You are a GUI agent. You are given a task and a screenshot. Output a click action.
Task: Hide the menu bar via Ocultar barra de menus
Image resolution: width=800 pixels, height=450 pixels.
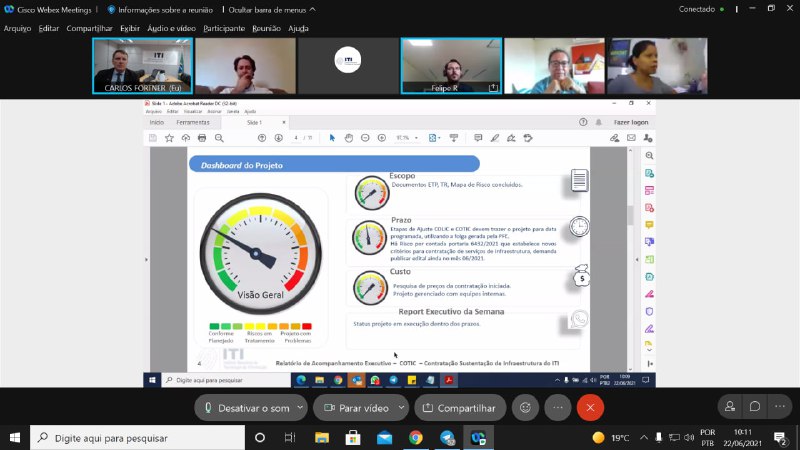click(270, 9)
